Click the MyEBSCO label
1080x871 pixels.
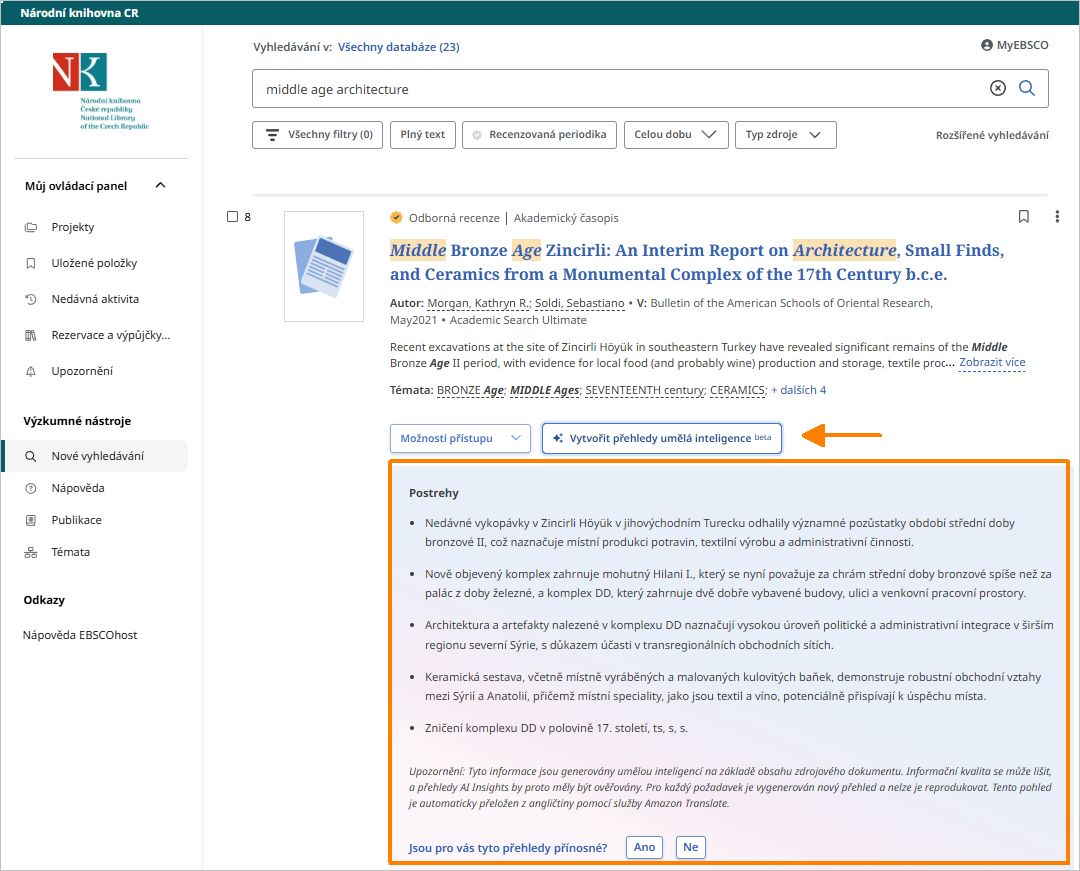(x=1022, y=45)
